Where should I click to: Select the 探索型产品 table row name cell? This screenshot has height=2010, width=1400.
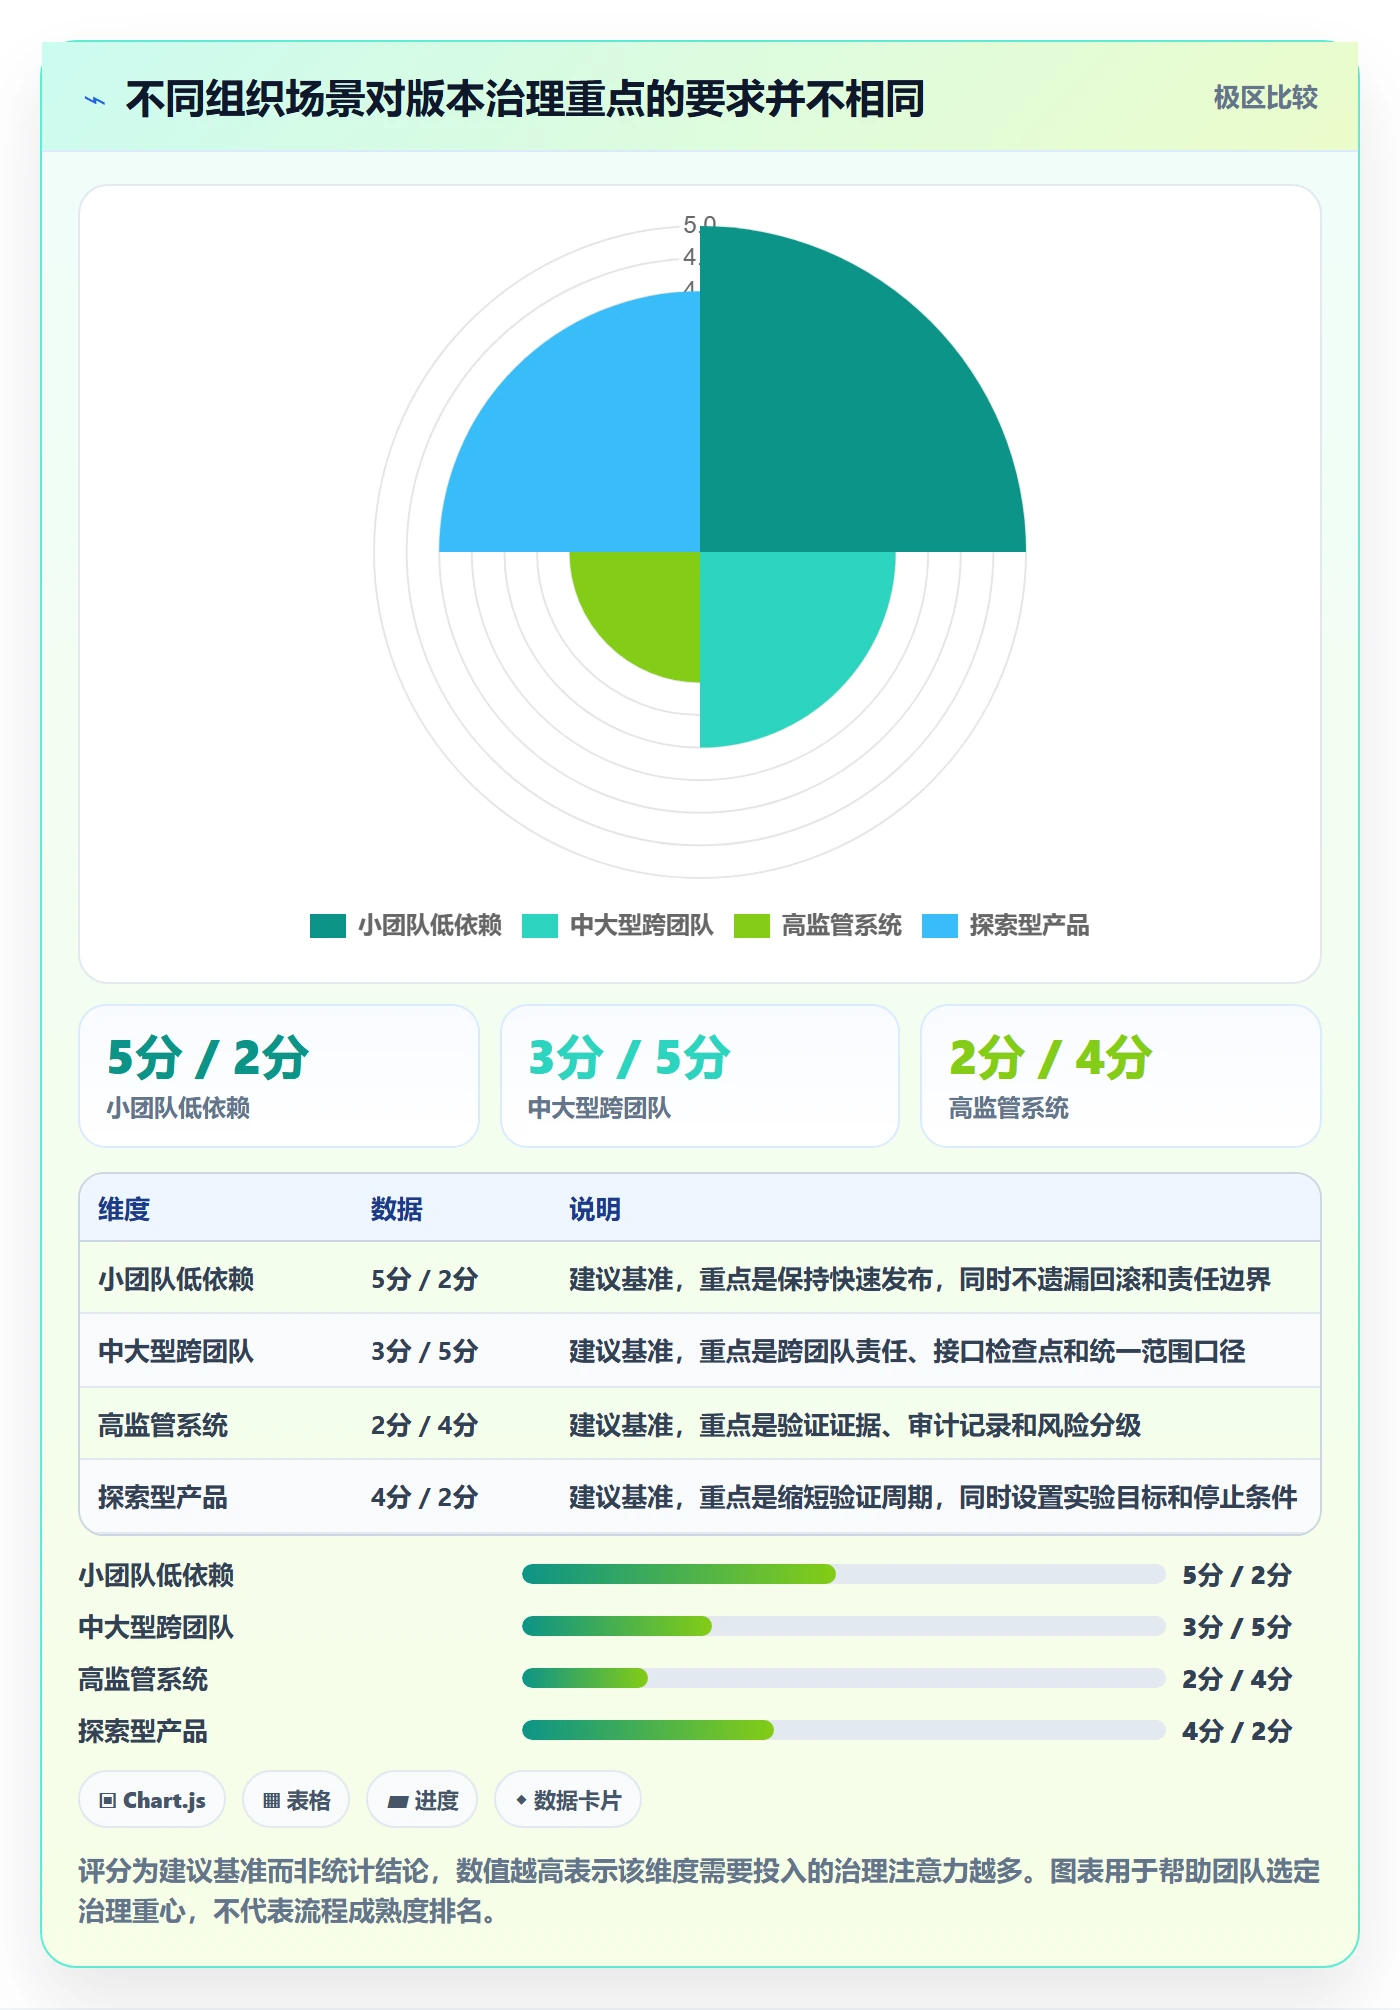click(x=163, y=1497)
